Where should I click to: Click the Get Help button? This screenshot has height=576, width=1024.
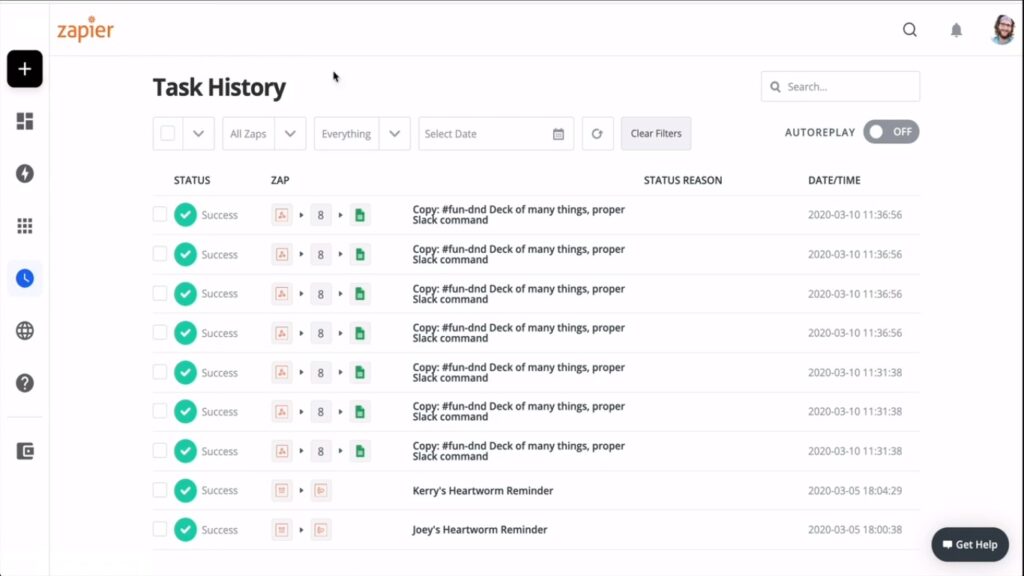969,544
